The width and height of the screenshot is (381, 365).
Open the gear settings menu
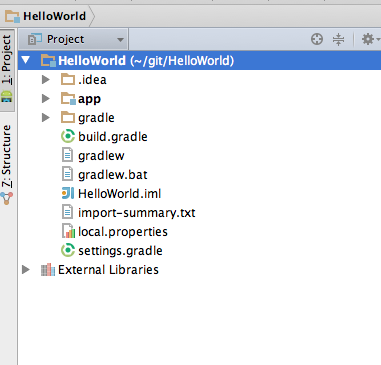coord(371,39)
